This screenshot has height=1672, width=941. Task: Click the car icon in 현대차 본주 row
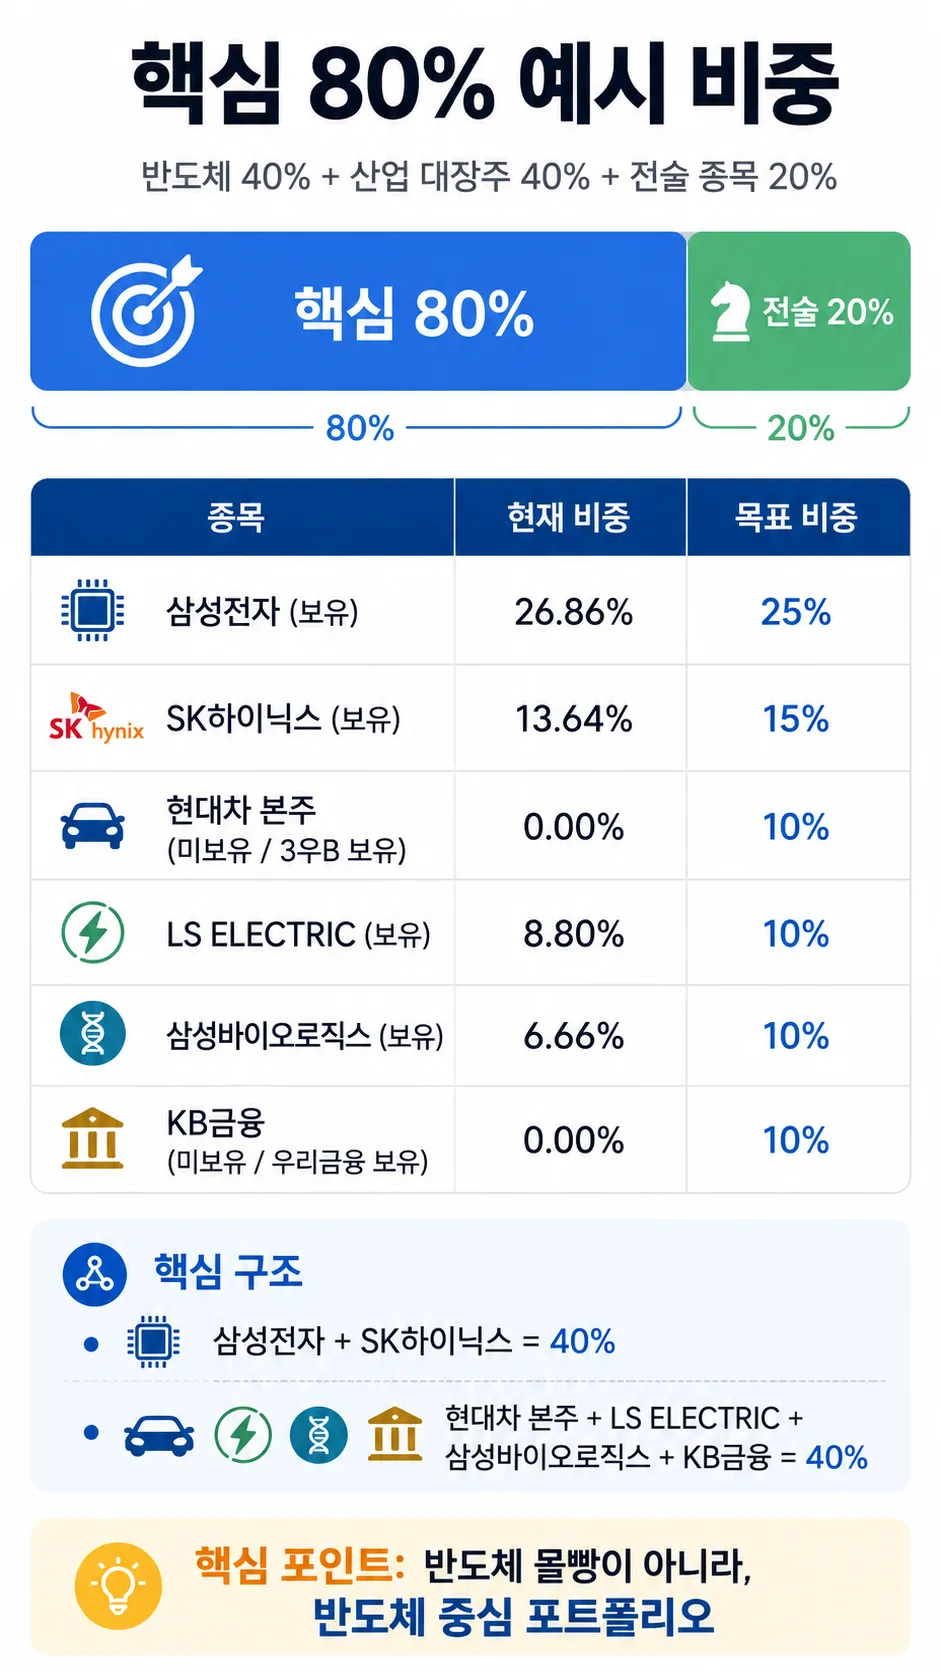click(93, 825)
